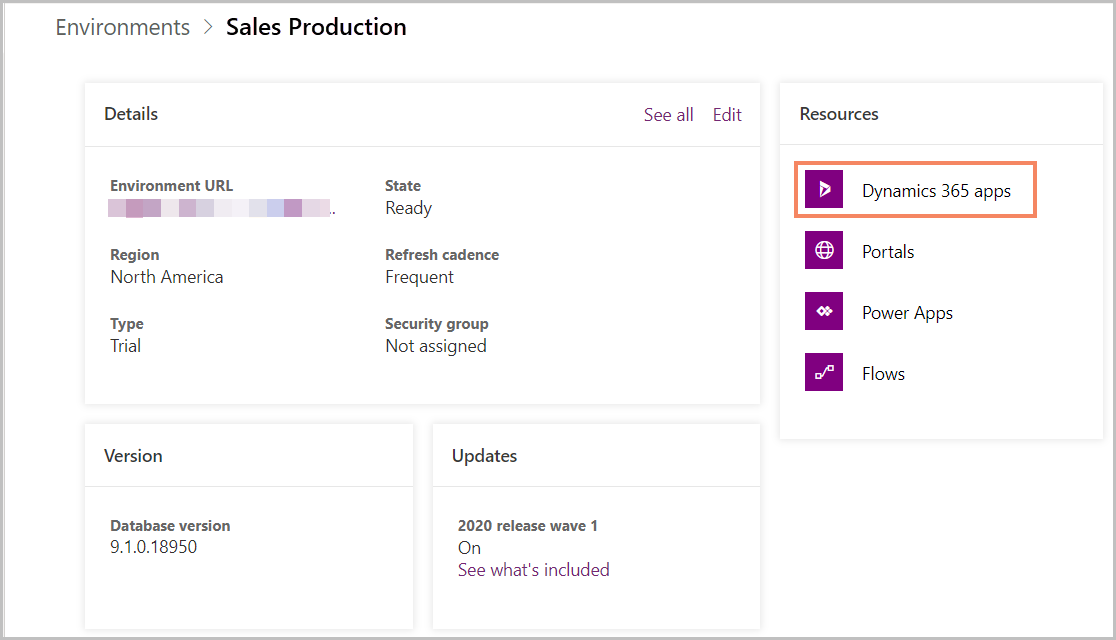Screen dimensions: 1116x640
Task: Click See all in Details
Action: [668, 115]
